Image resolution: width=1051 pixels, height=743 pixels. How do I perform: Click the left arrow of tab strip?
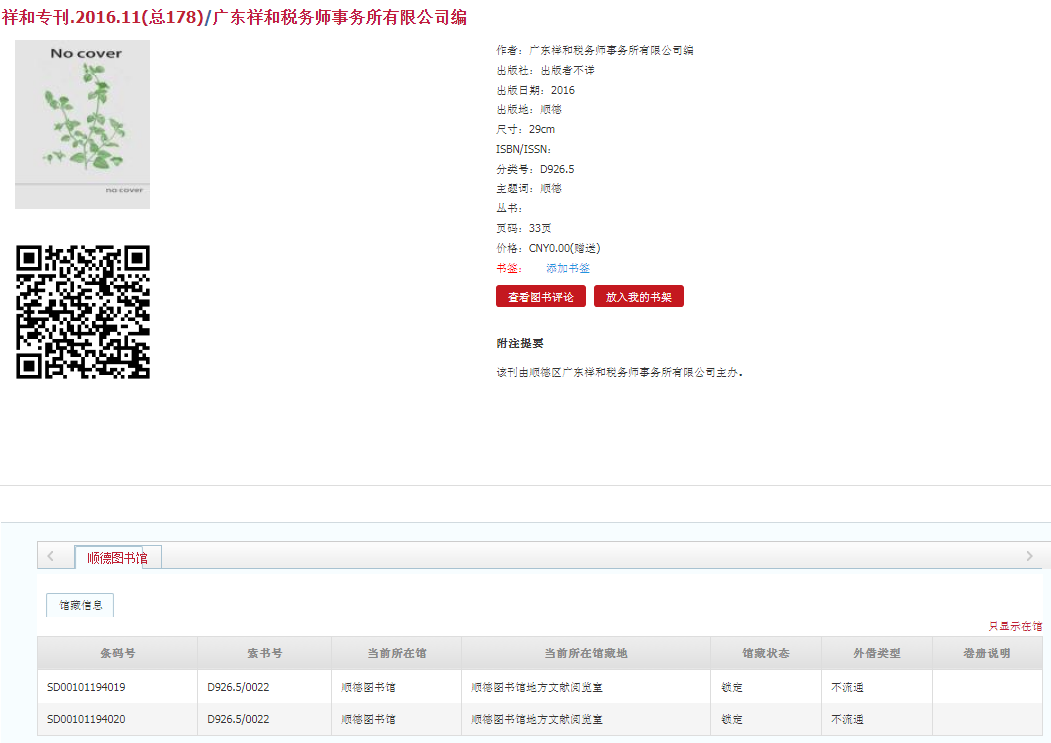click(x=50, y=556)
